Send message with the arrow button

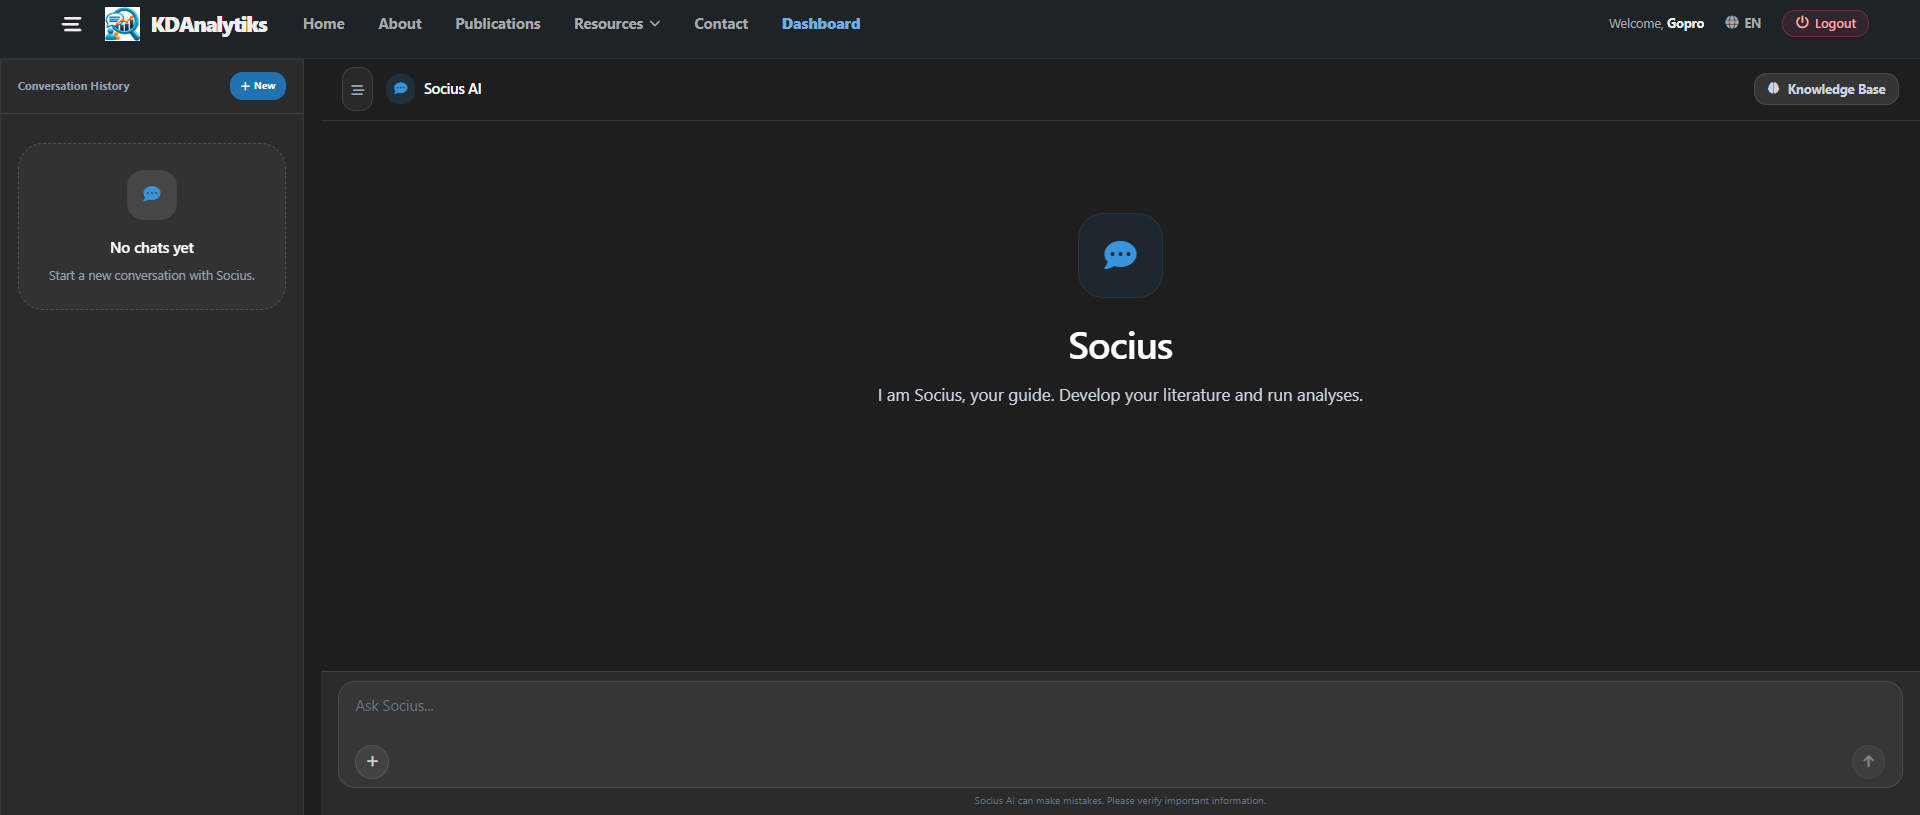(1868, 761)
